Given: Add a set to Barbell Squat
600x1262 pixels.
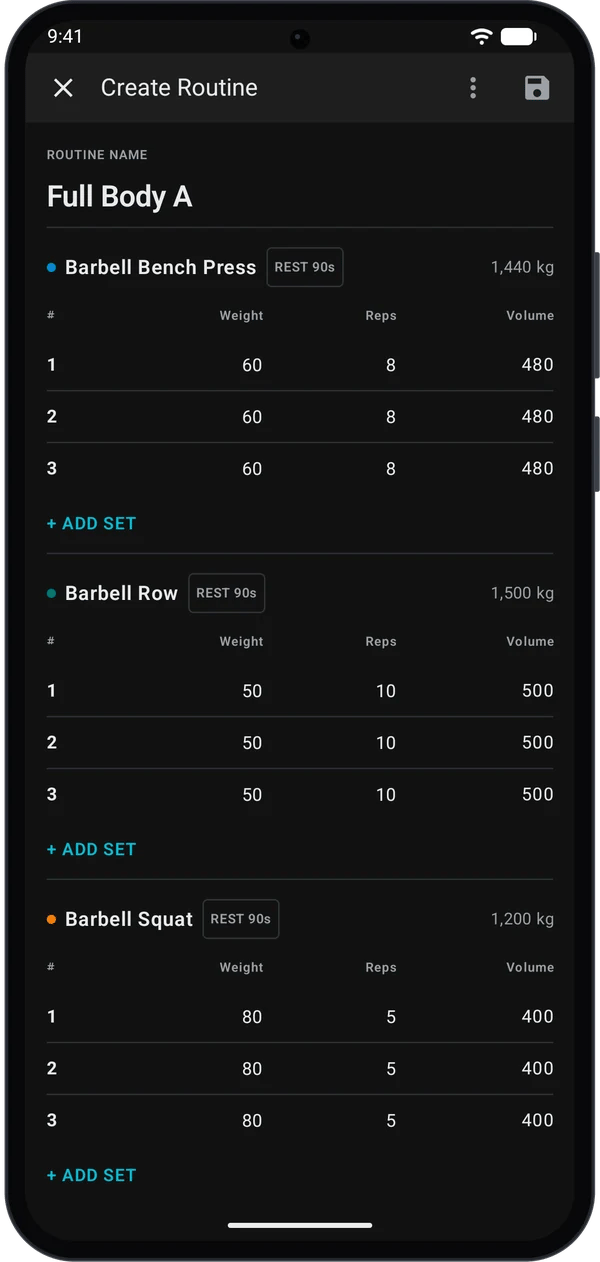Looking at the screenshot, I should coord(91,1175).
